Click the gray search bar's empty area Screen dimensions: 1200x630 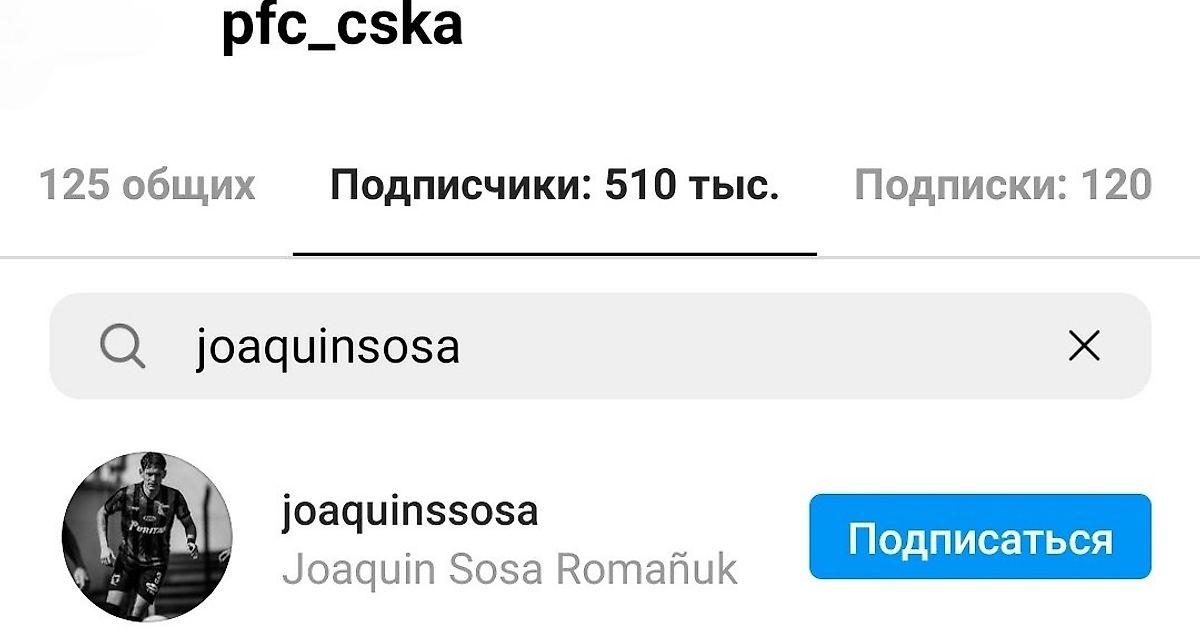(x=760, y=346)
